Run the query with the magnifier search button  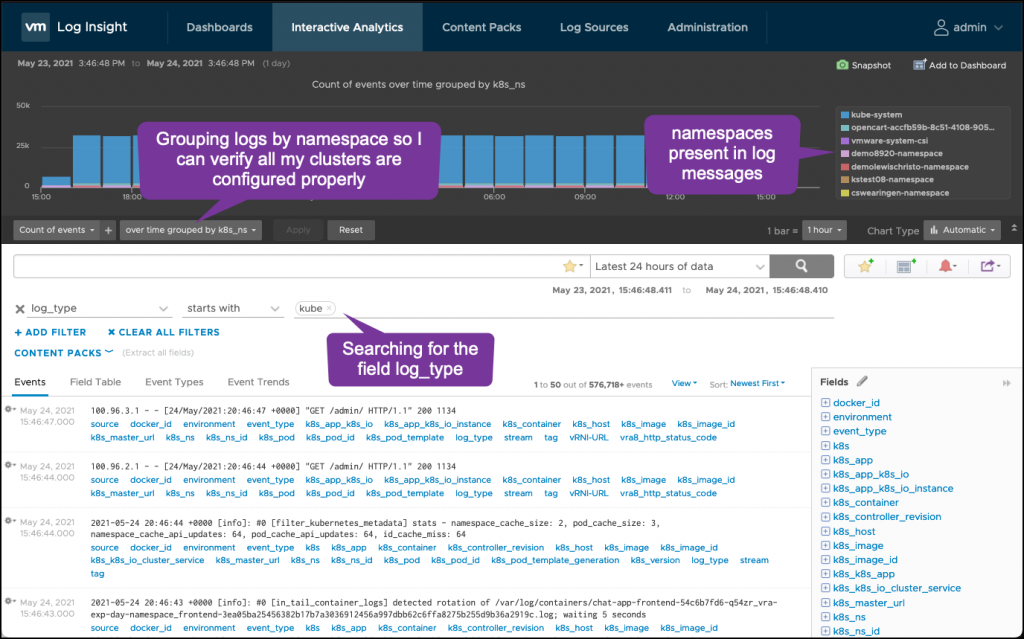coord(801,266)
